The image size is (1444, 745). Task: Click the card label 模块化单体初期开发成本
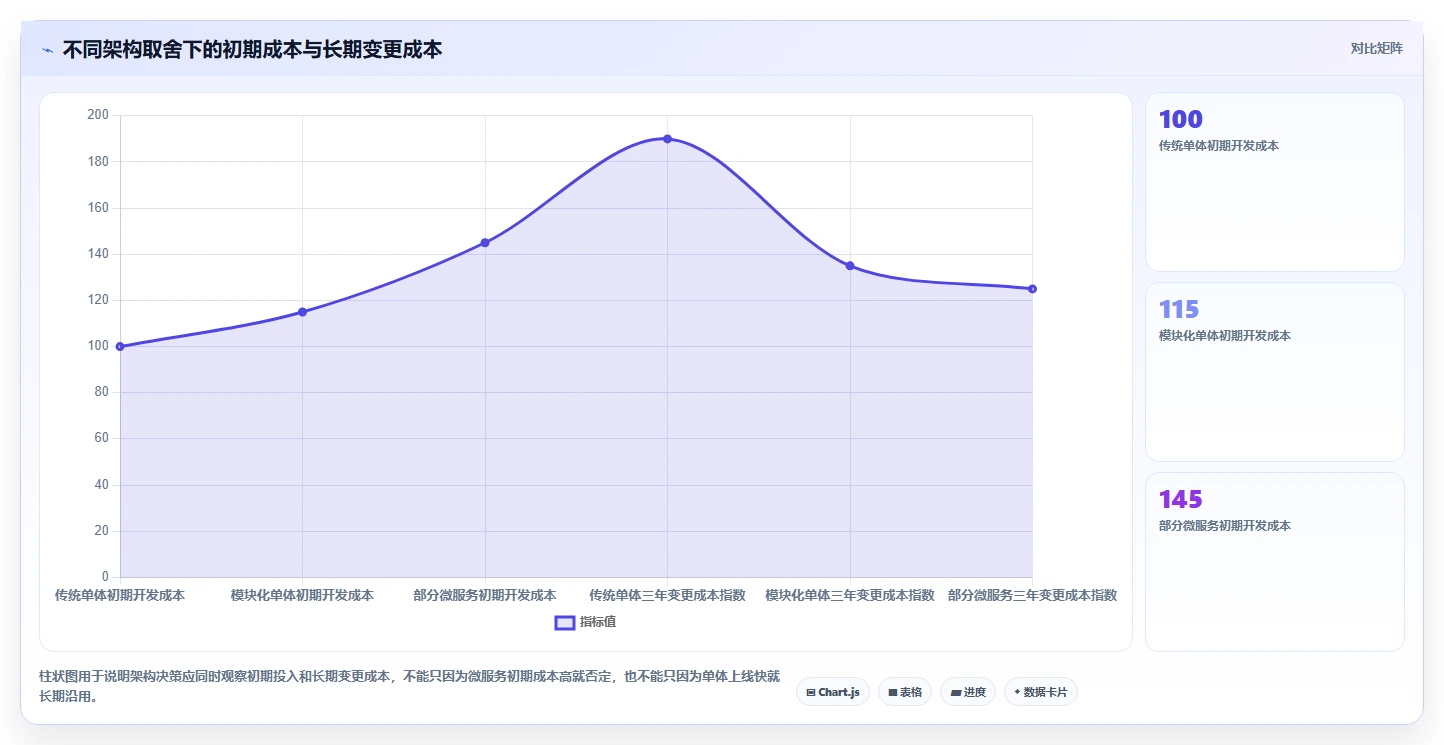pos(1225,336)
